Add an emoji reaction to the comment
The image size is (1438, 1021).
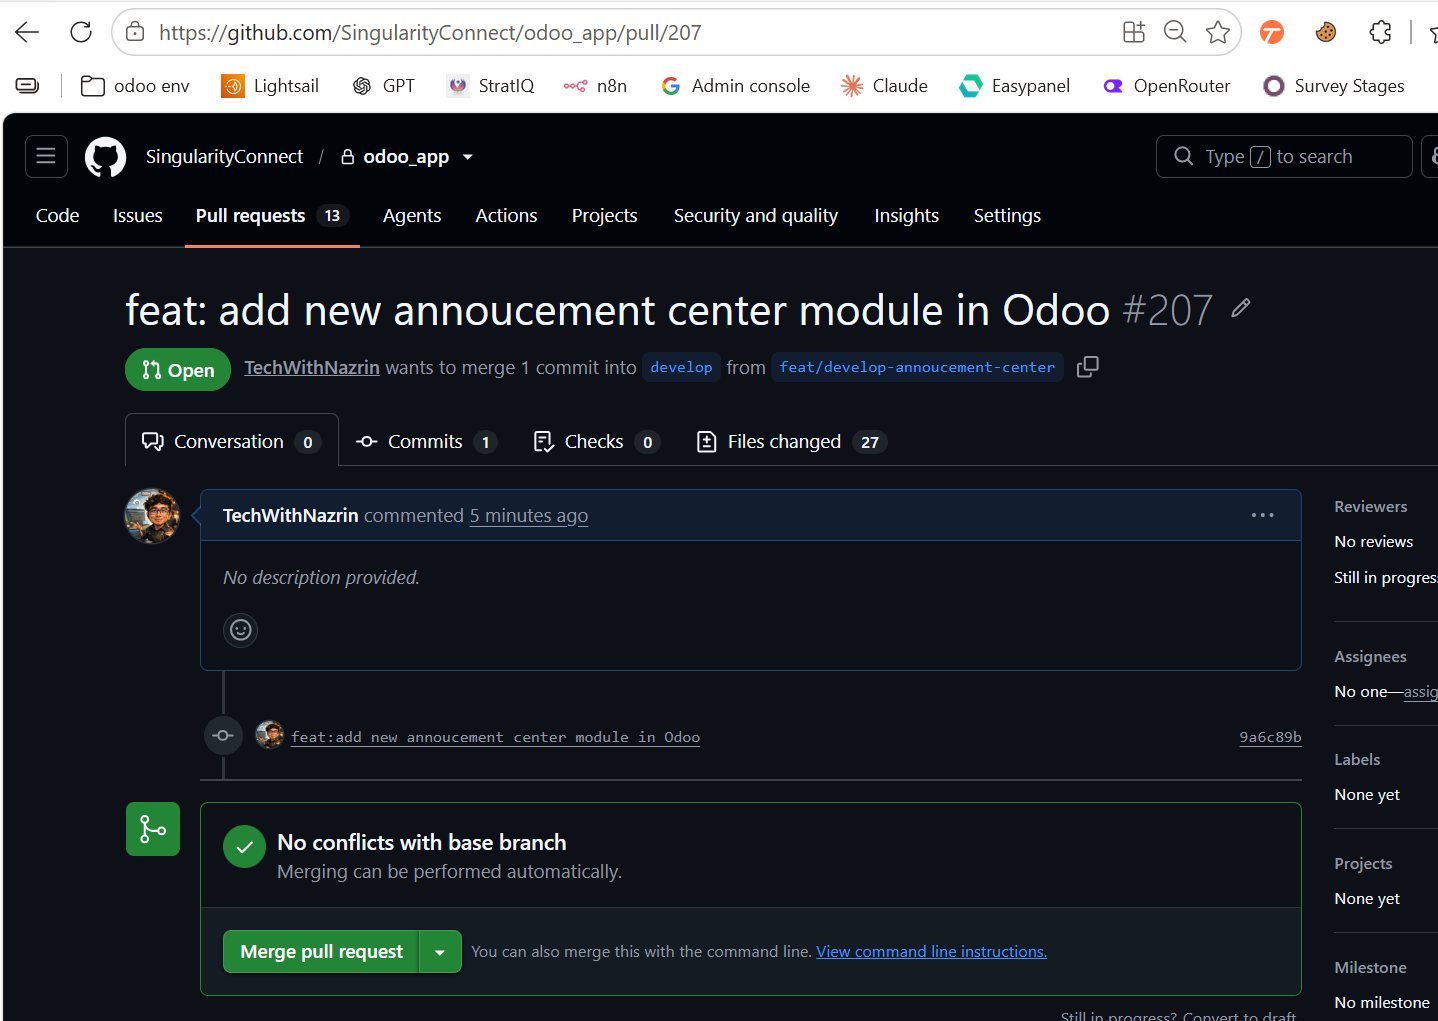240,630
